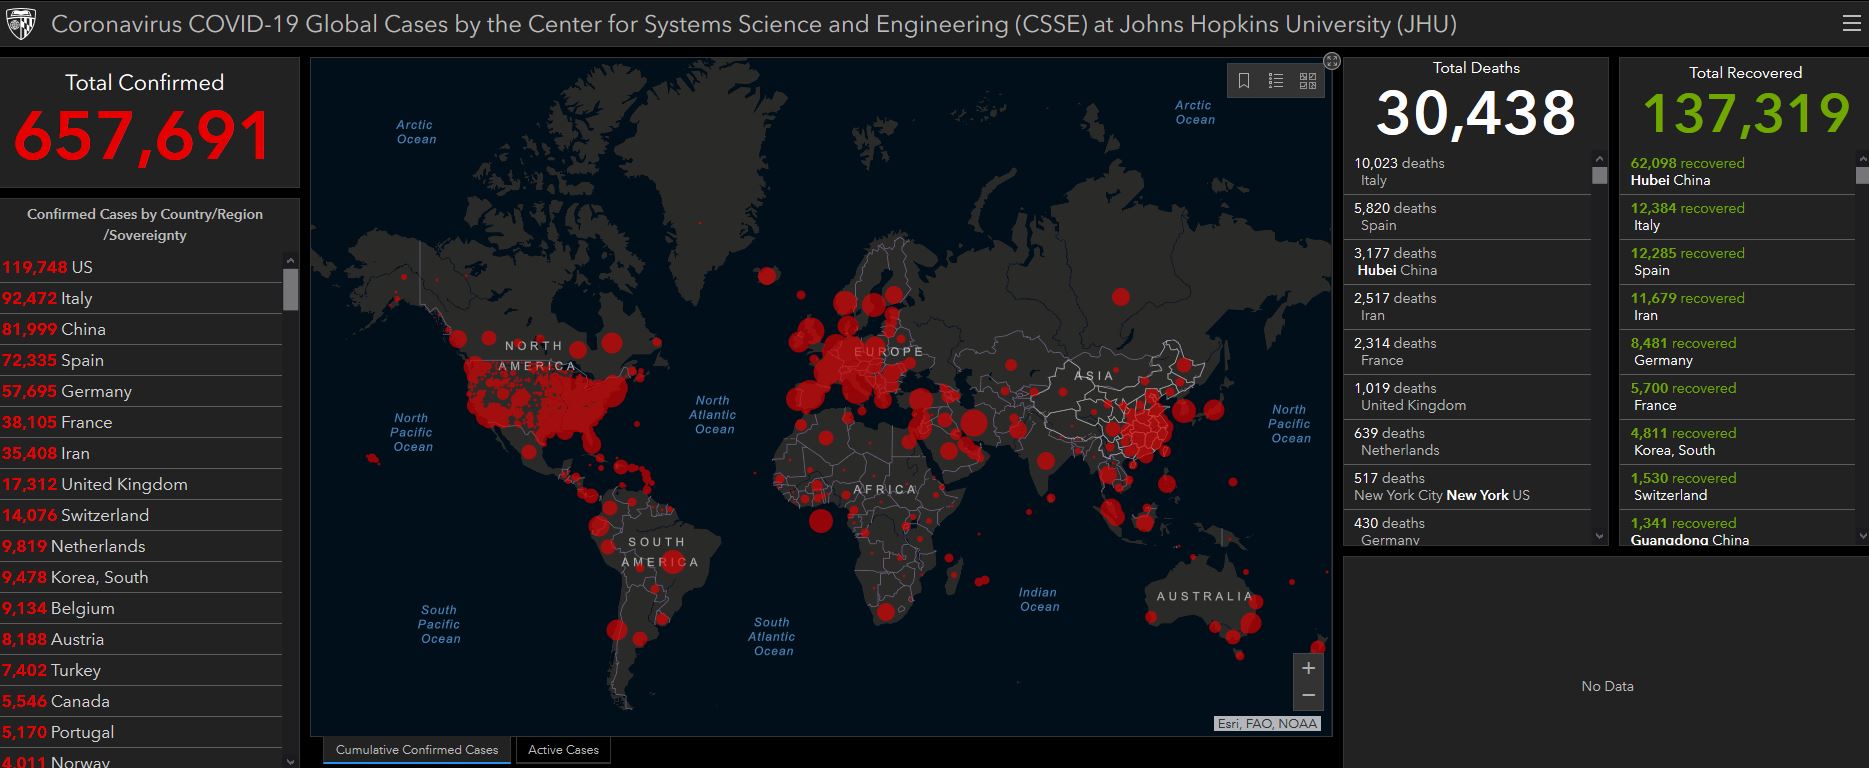Open the map bookmarks icon
Viewport: 1869px width, 768px height.
tap(1244, 81)
